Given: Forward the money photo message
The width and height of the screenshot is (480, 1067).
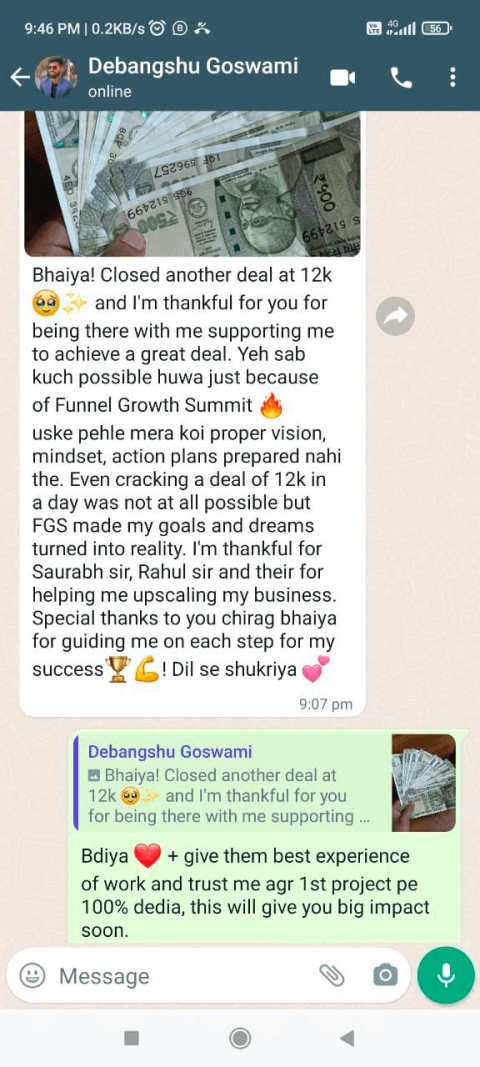Looking at the screenshot, I should click(x=396, y=316).
